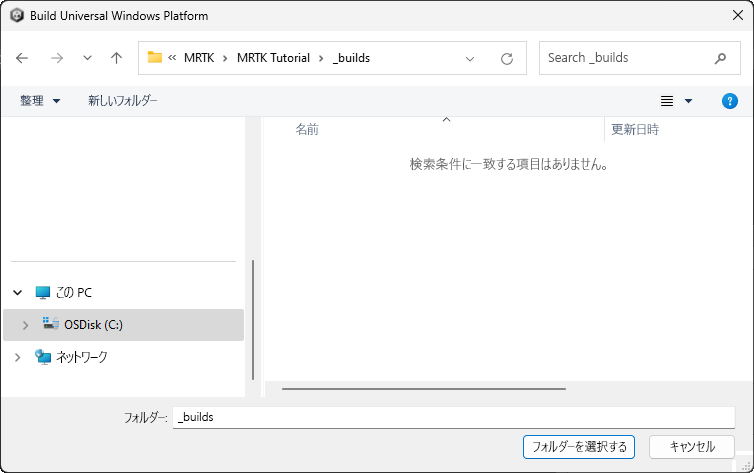Create a folder with 新しいフォルダー

click(123, 100)
